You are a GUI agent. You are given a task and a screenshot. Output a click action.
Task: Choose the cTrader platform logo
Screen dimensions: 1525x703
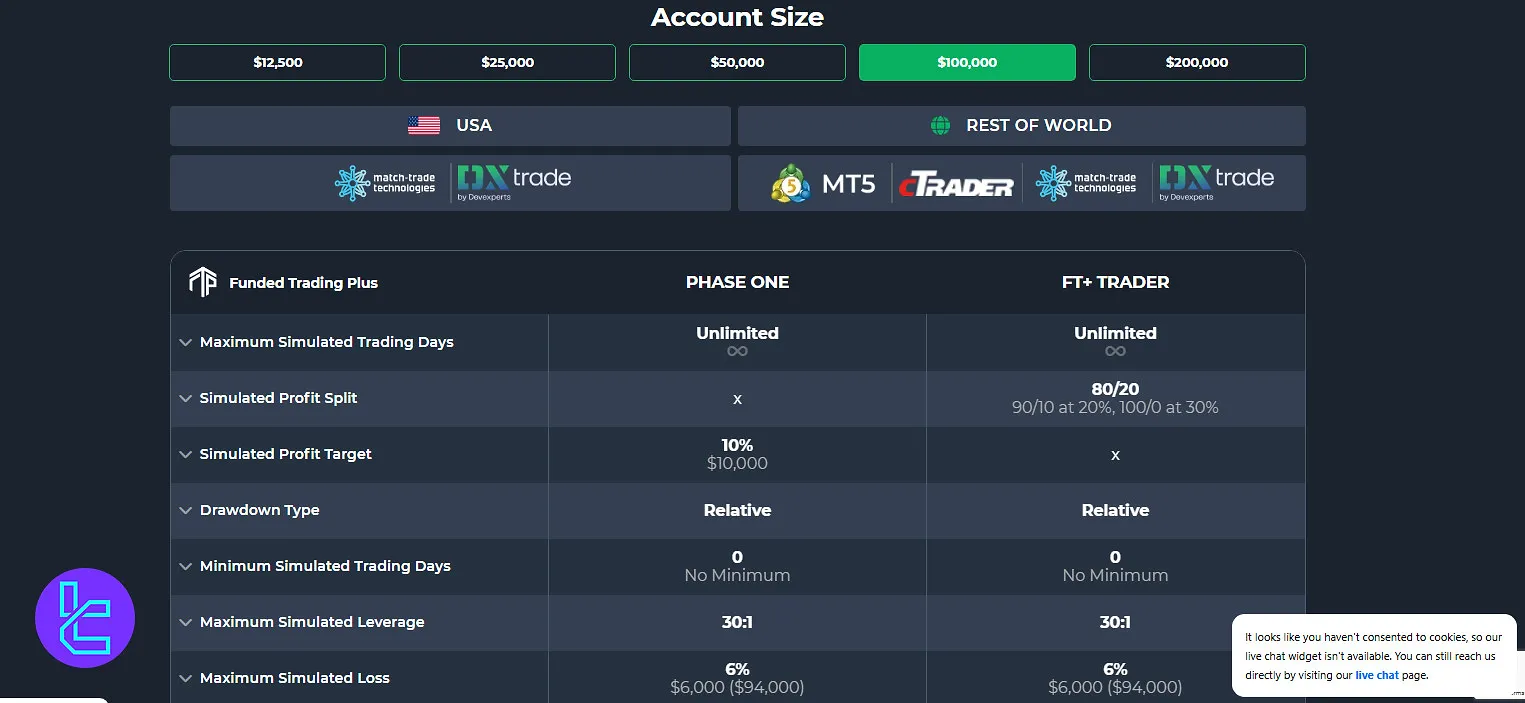click(955, 183)
